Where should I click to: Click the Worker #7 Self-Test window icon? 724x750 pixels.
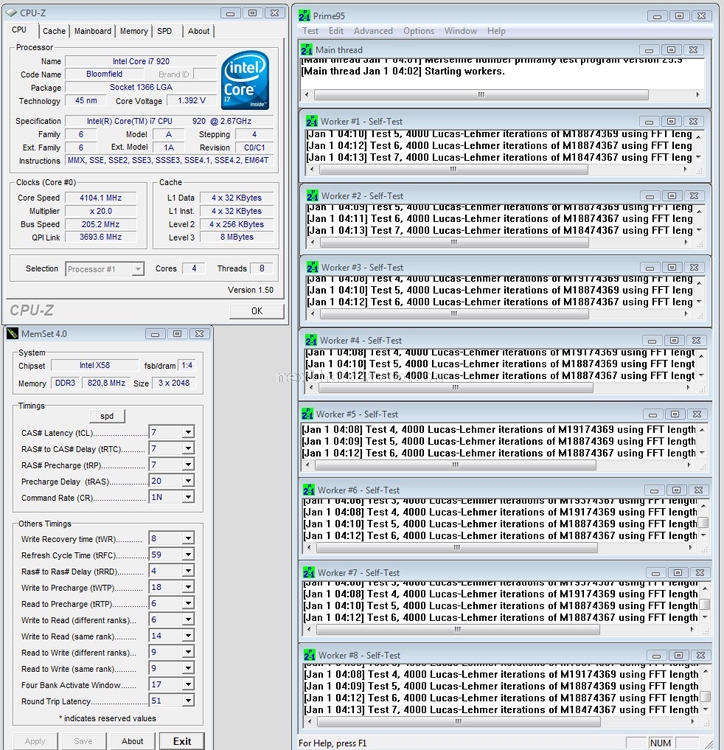click(309, 573)
